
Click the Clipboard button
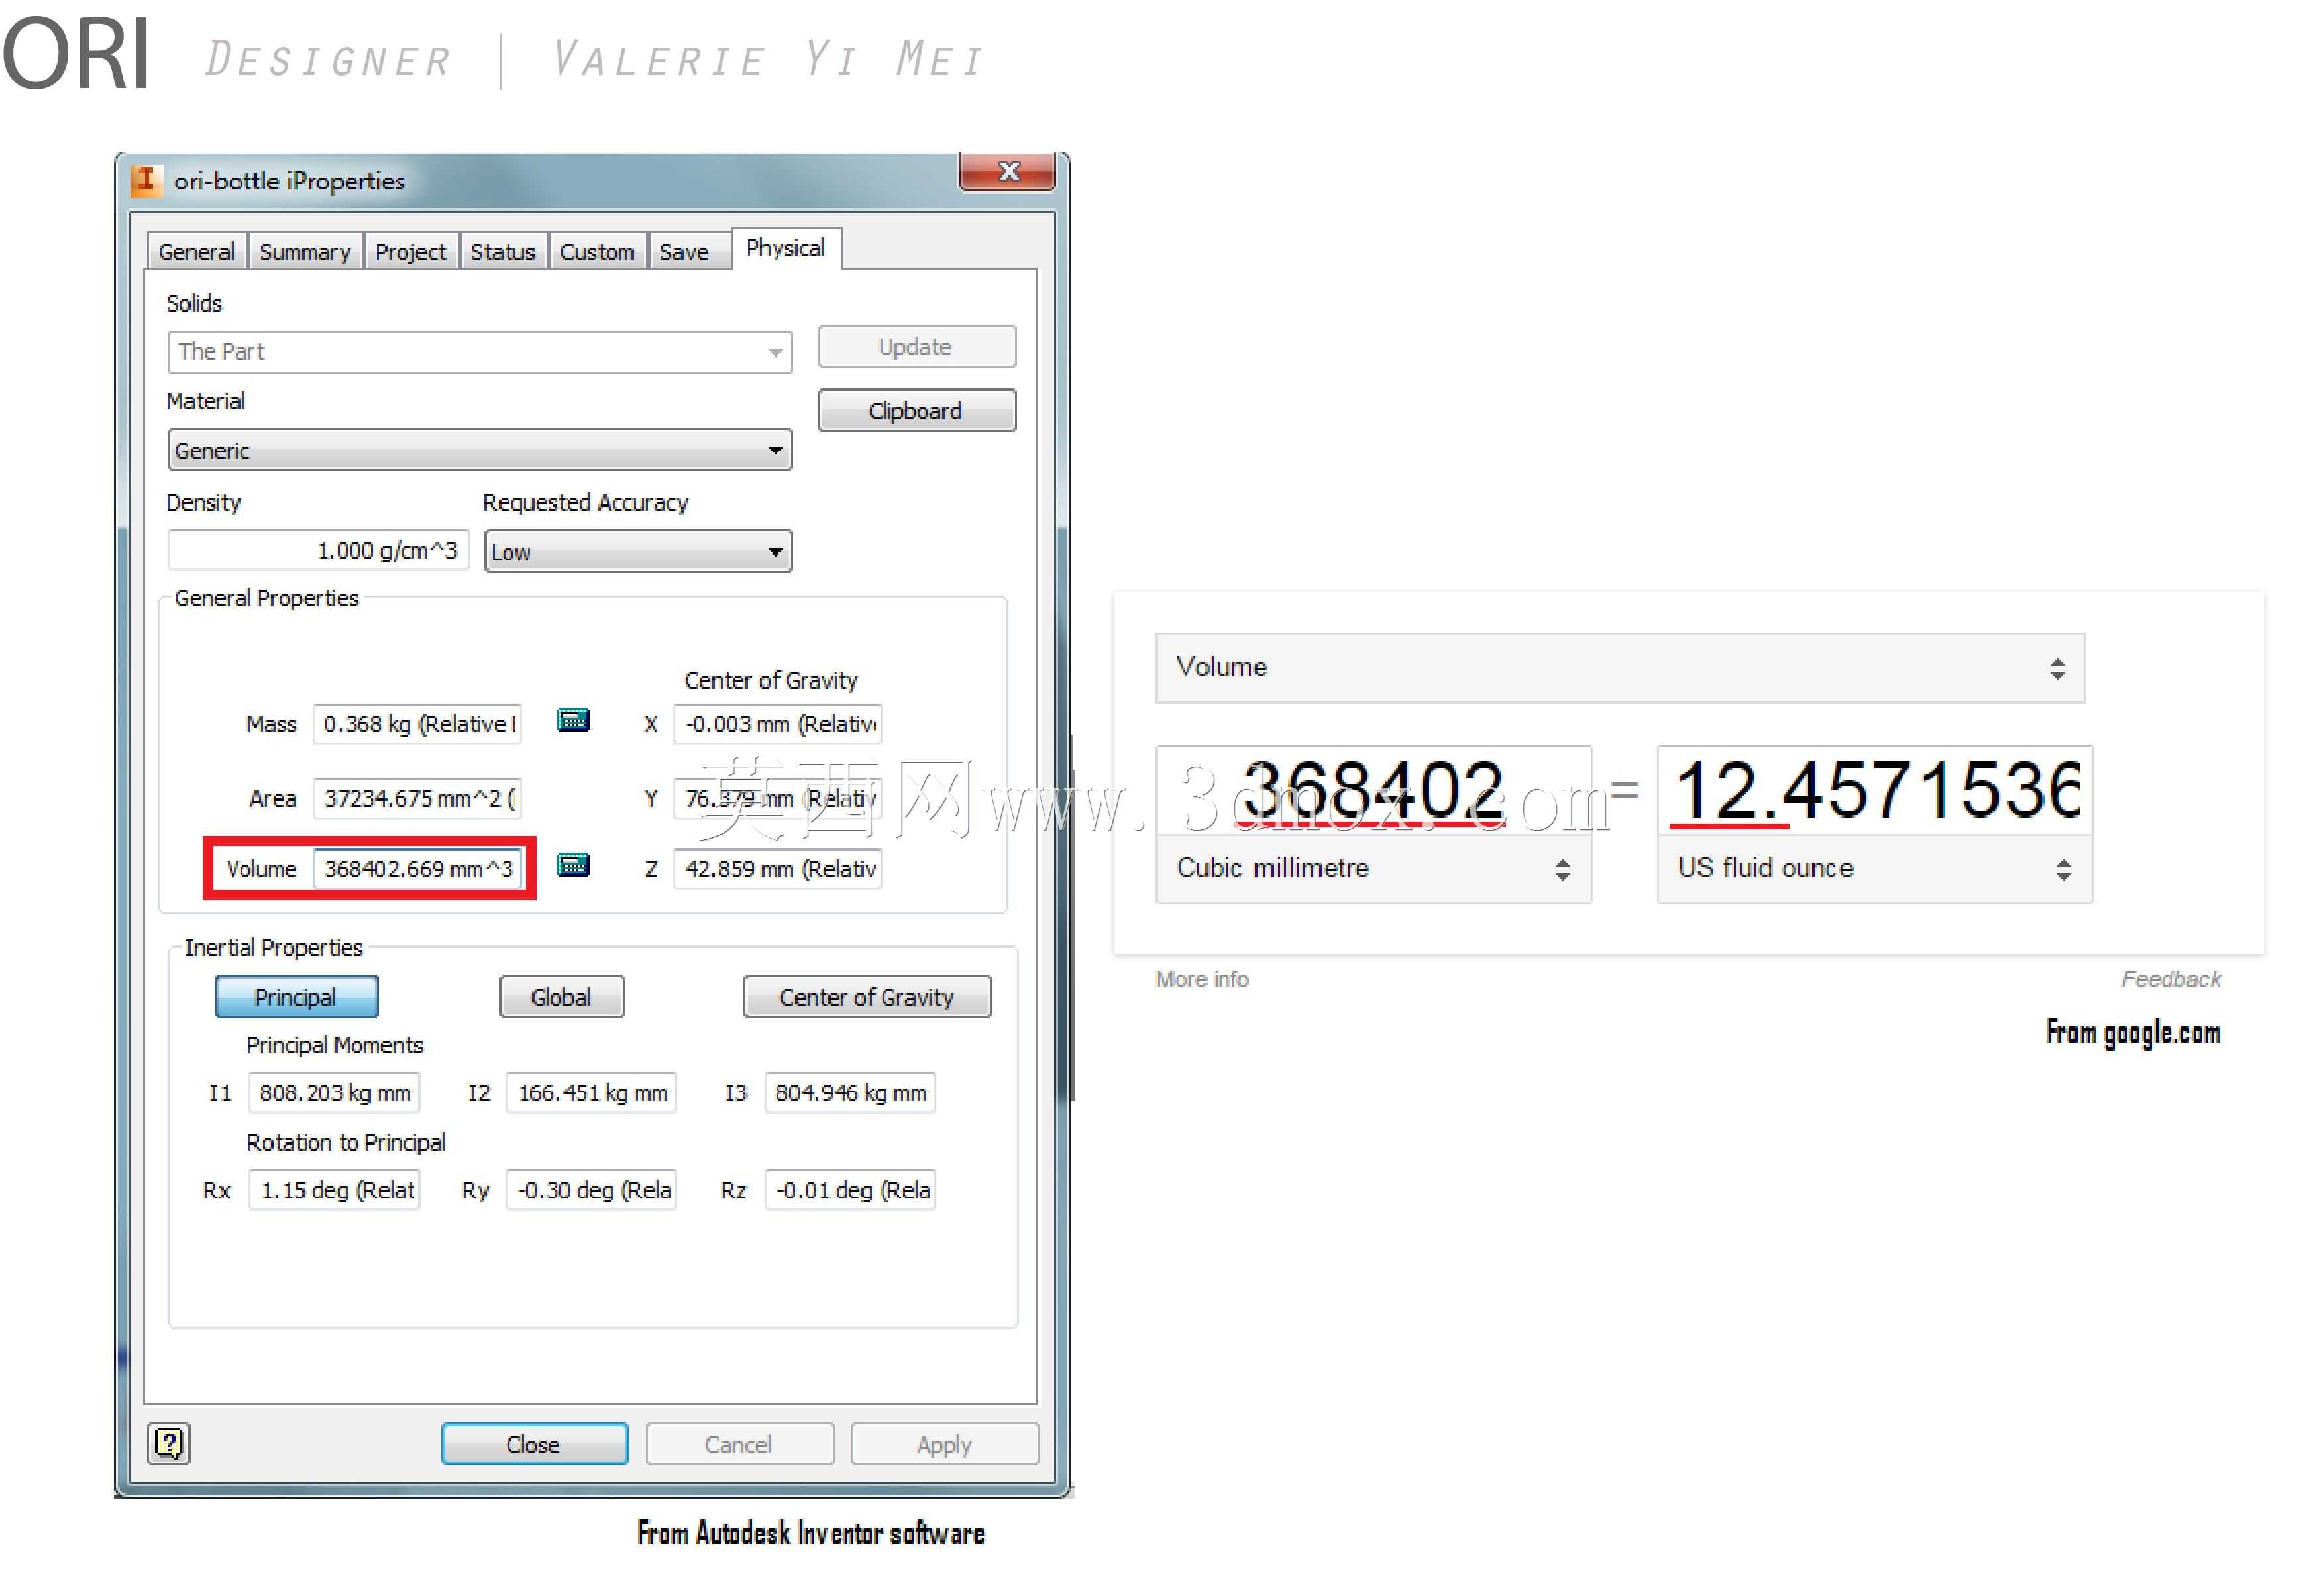point(917,411)
